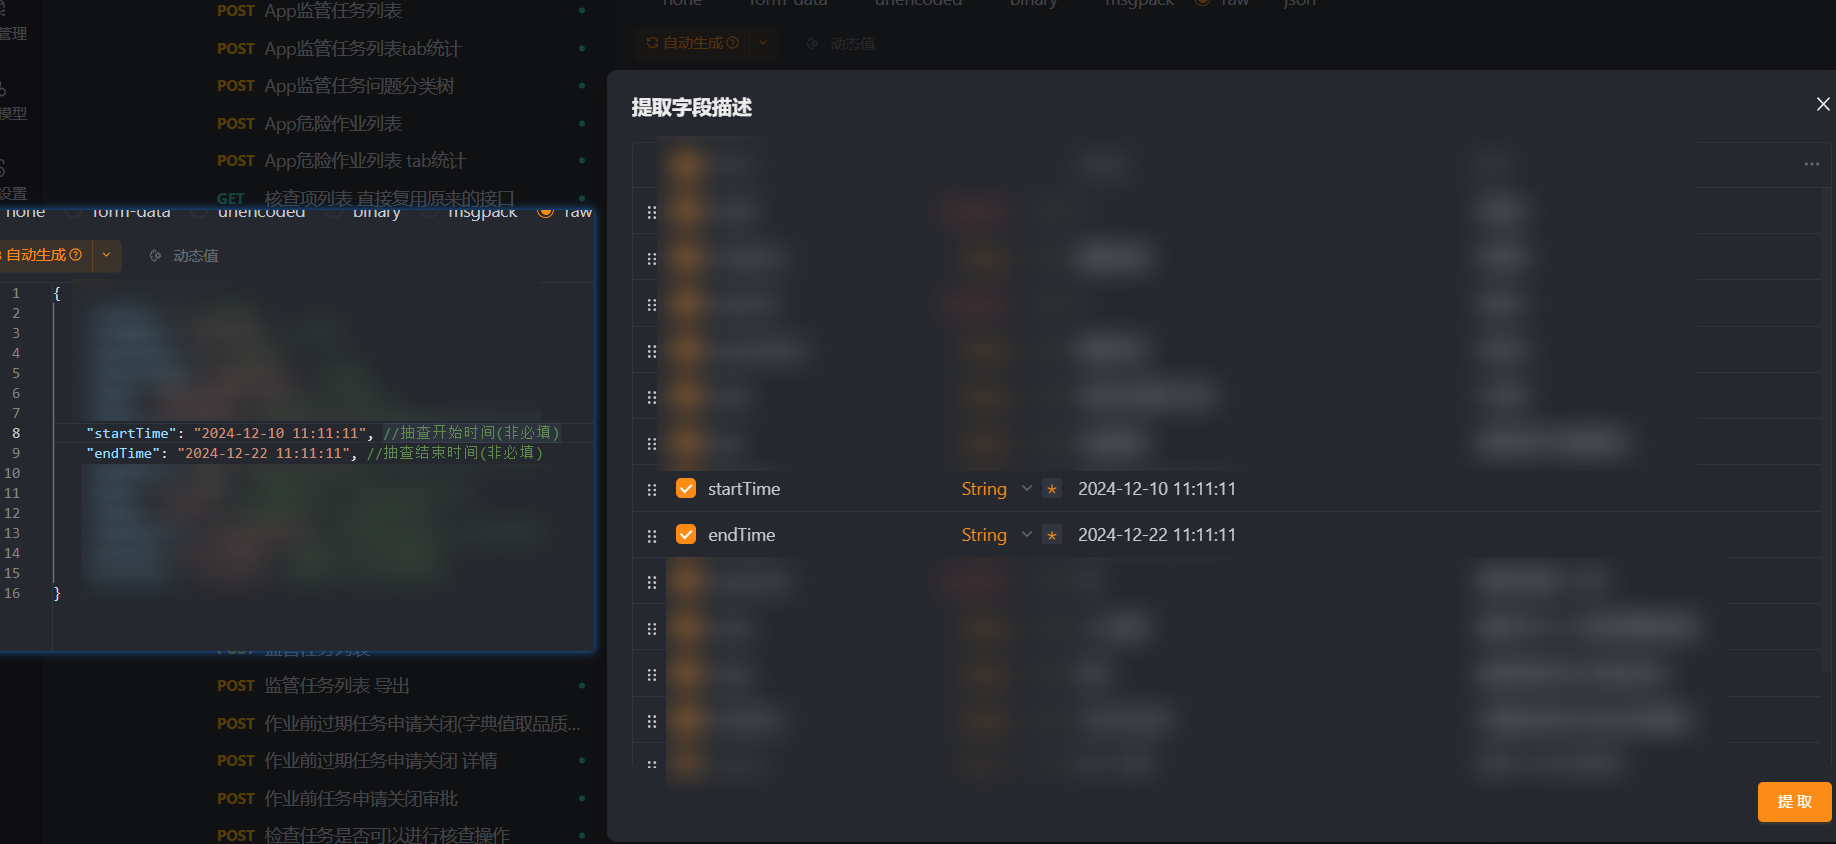Click the opening brace on line 1
Screen dimensions: 1836x844
coord(57,293)
